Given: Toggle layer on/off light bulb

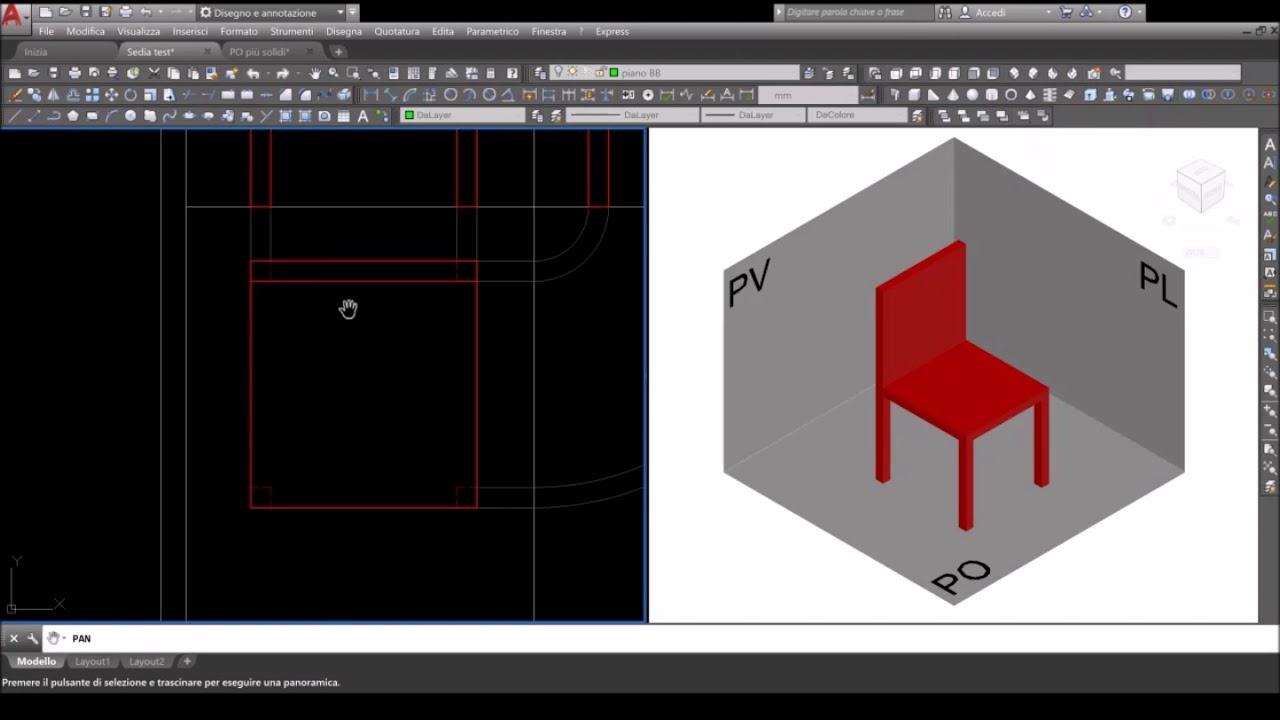Looking at the screenshot, I should click(558, 72).
